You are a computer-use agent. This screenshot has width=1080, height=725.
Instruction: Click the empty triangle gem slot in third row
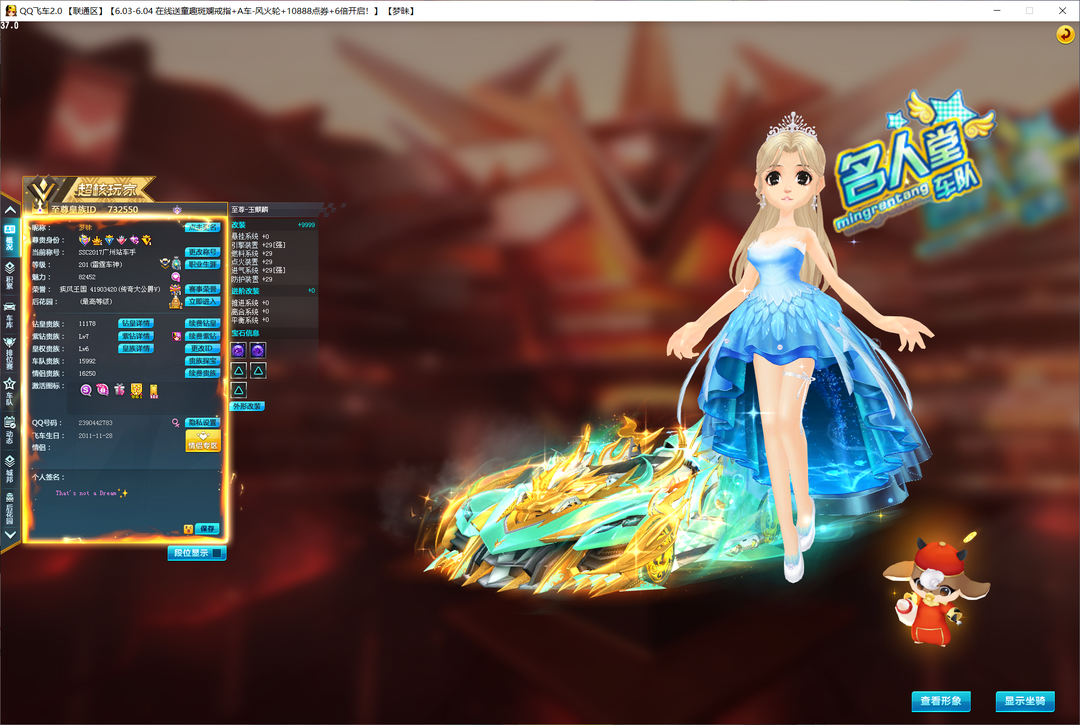click(239, 389)
